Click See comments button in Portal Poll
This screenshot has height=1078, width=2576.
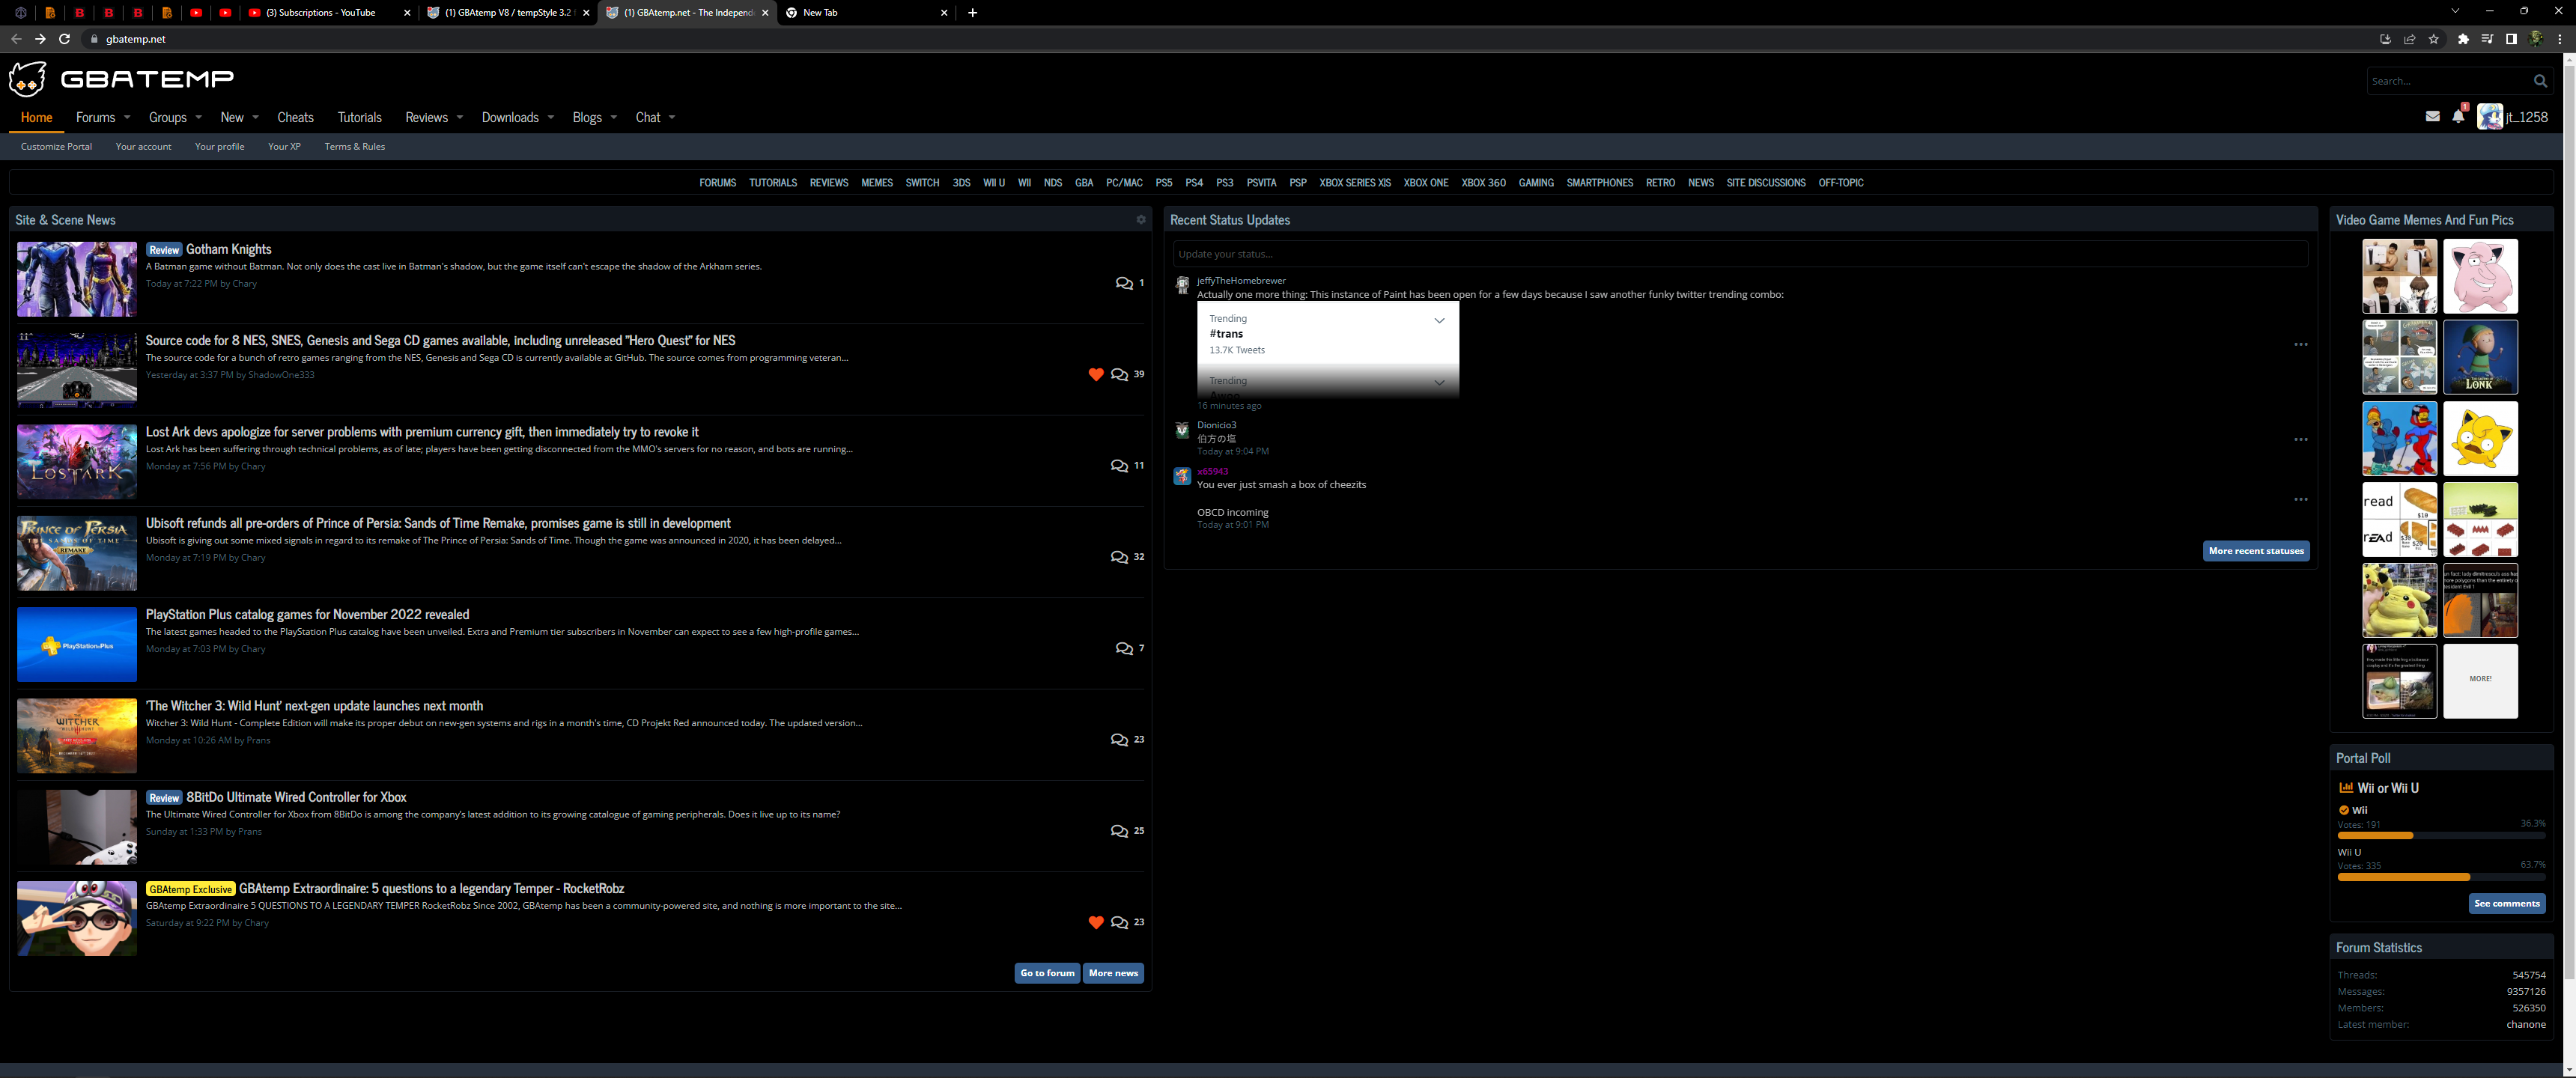2506,904
